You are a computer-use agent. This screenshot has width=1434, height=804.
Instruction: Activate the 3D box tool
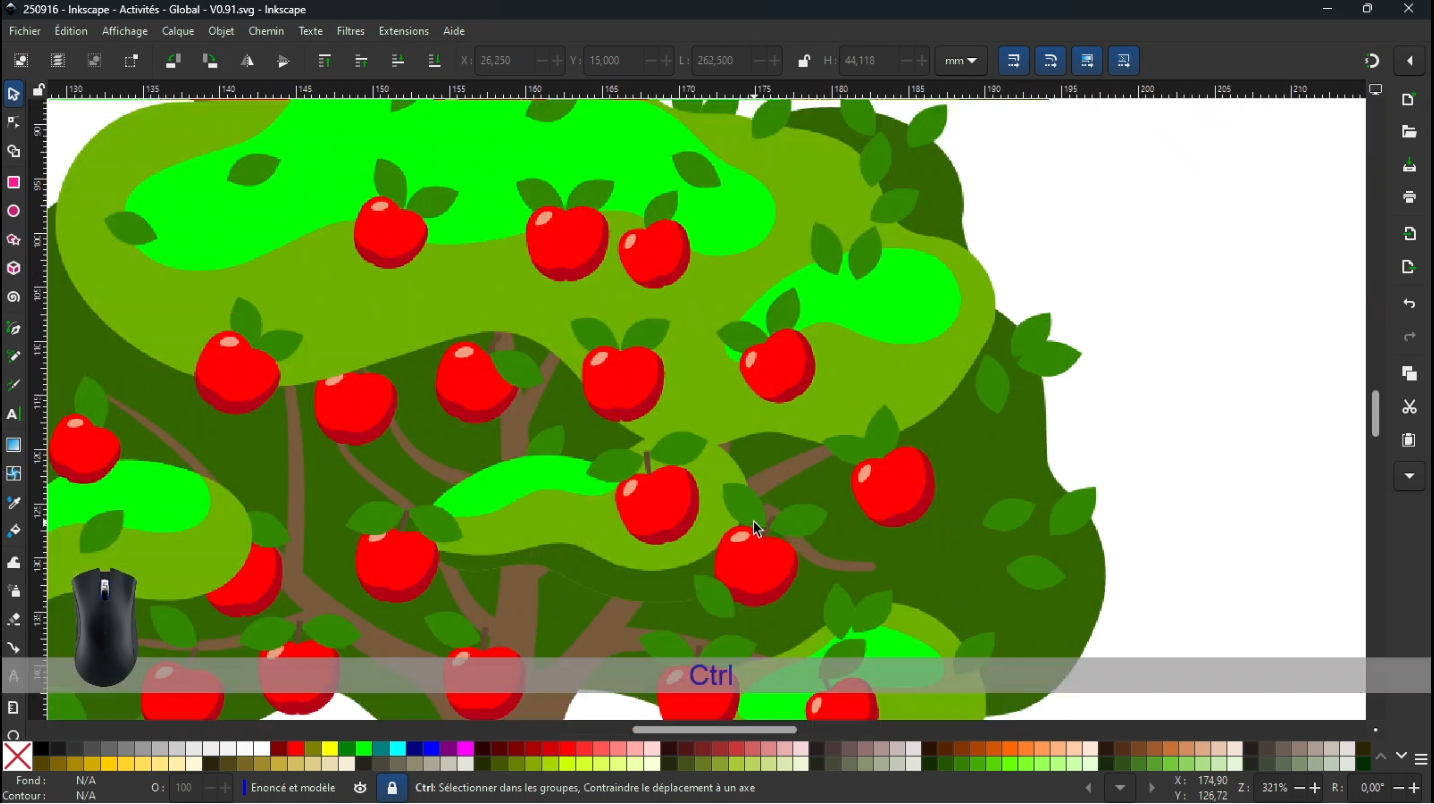[14, 269]
